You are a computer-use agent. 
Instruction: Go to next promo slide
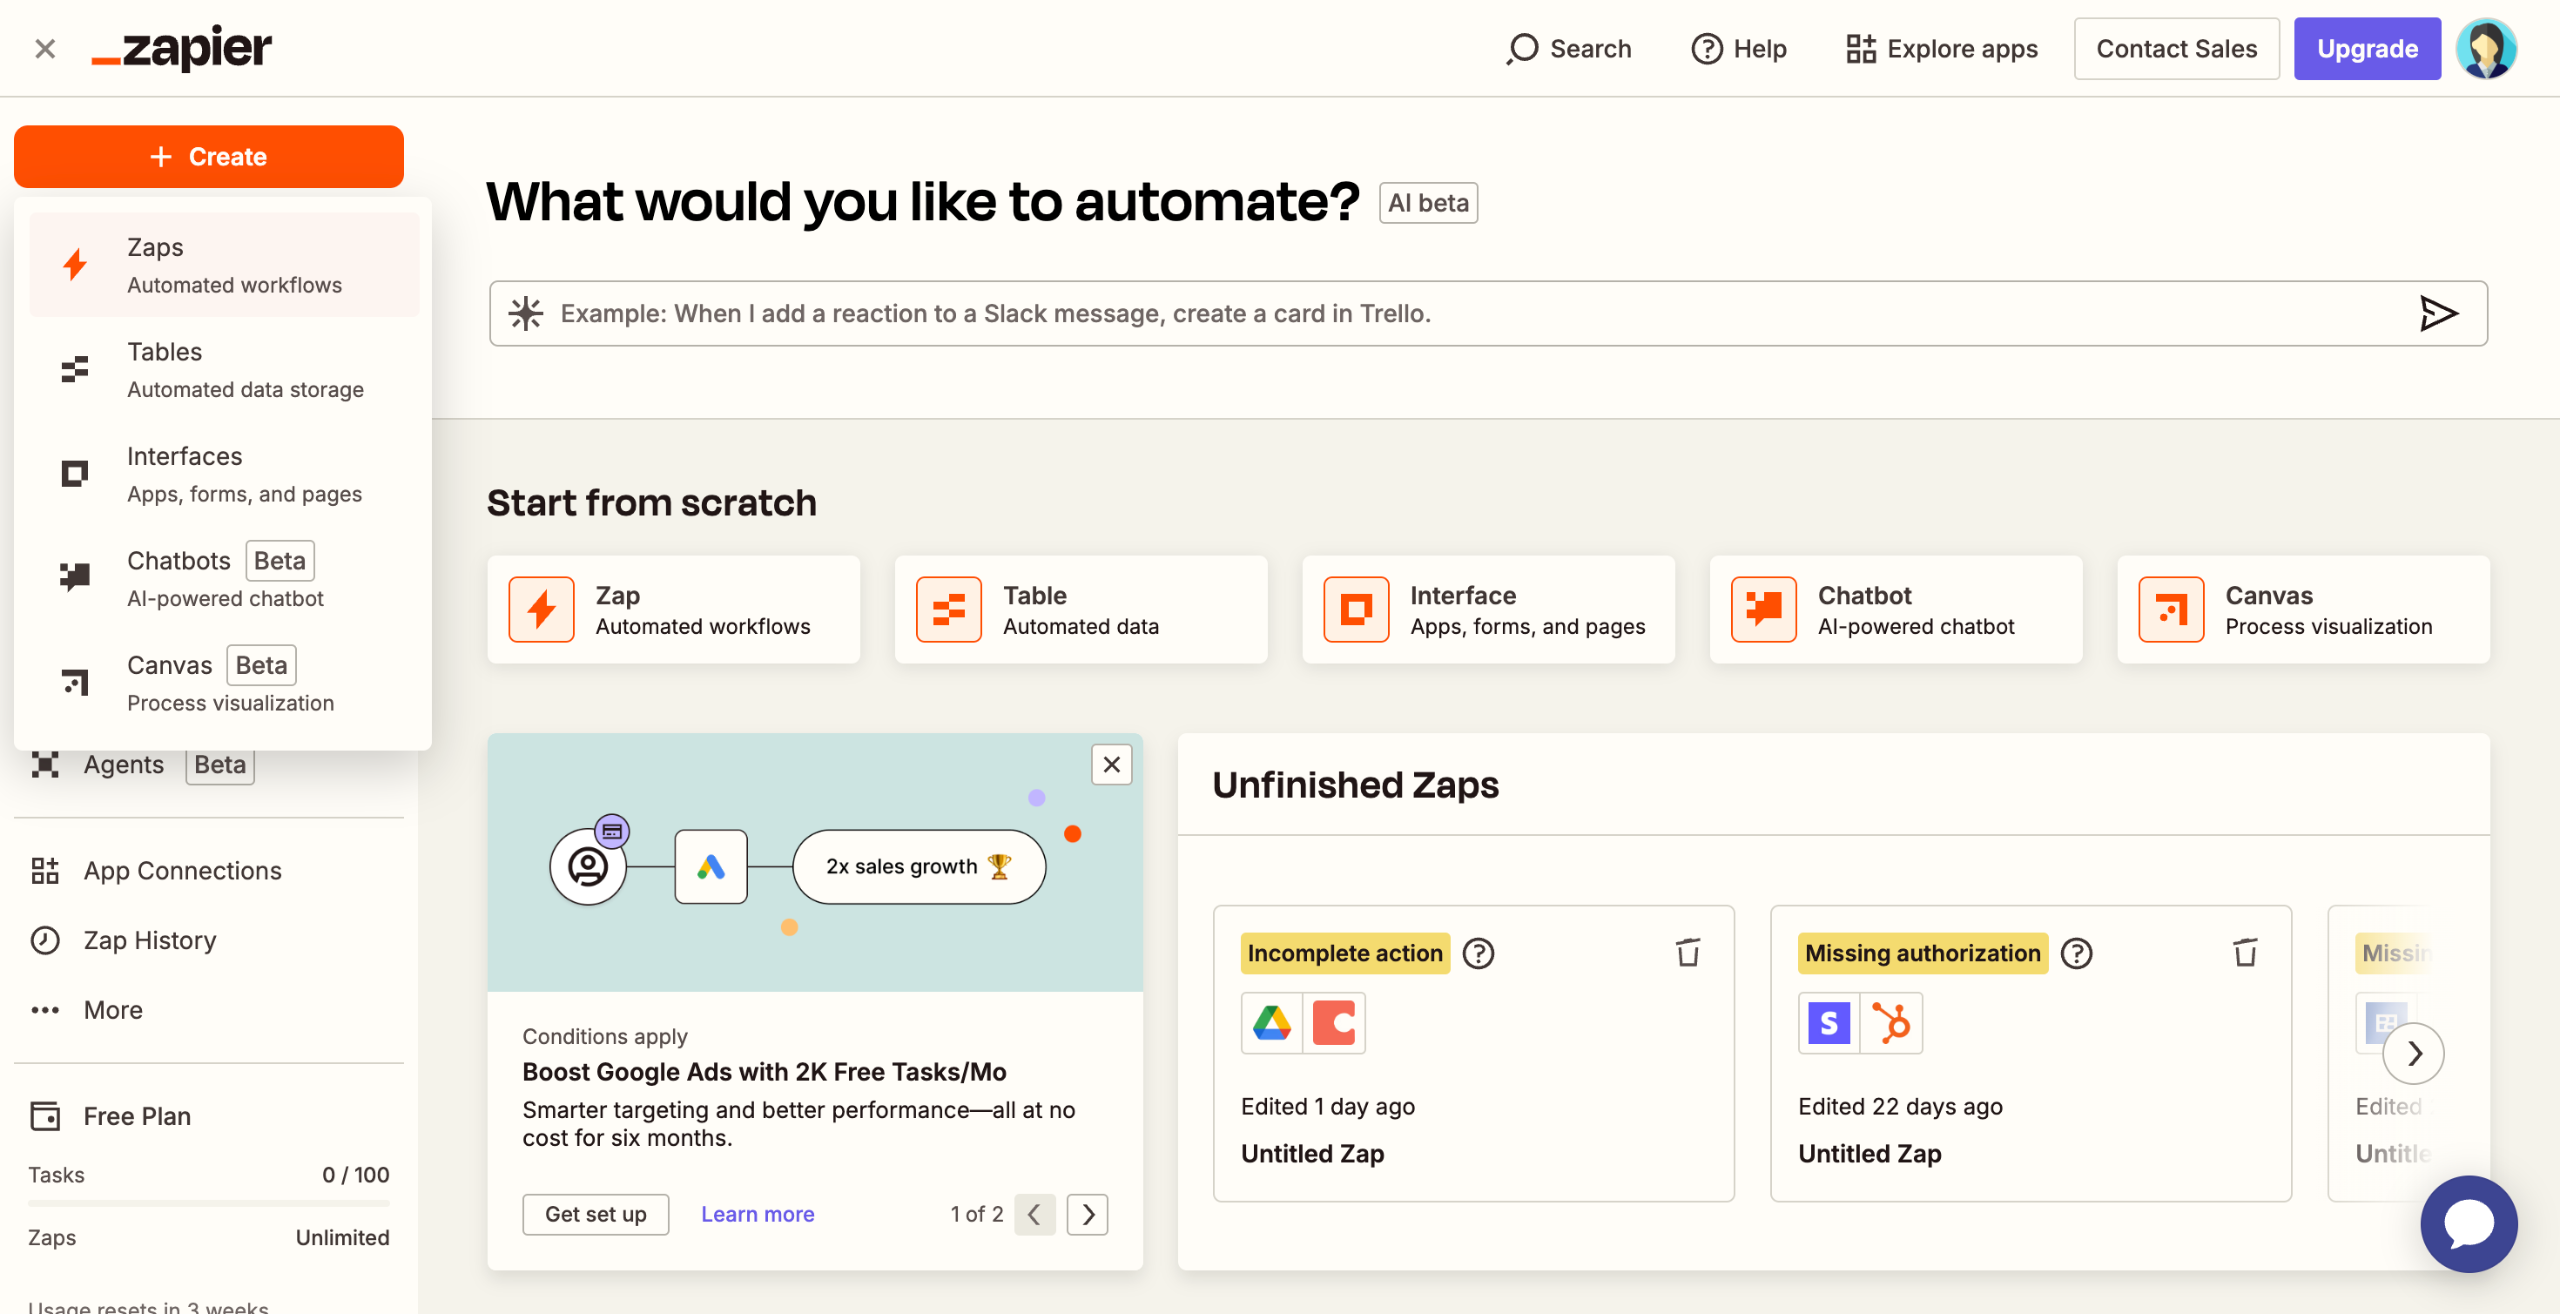pyautogui.click(x=1088, y=1214)
